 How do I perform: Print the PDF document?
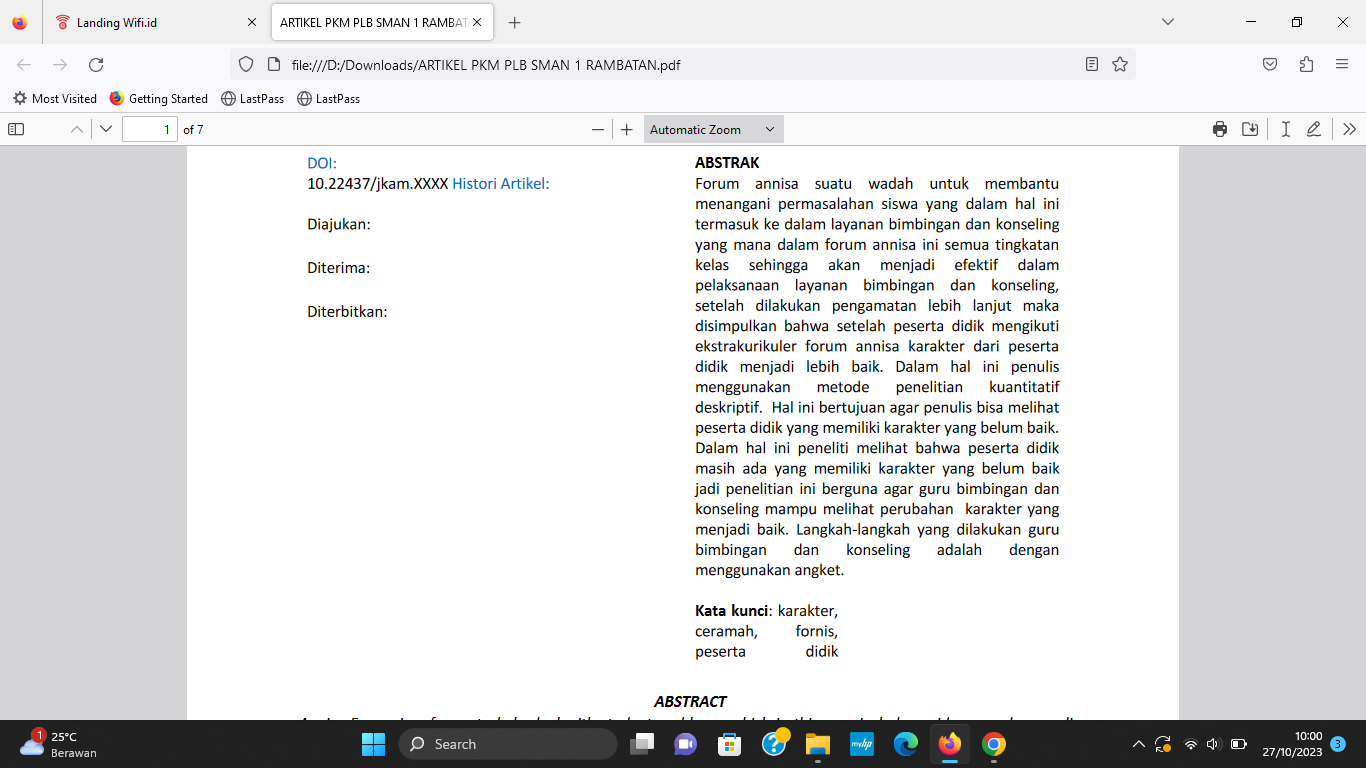coord(1220,129)
